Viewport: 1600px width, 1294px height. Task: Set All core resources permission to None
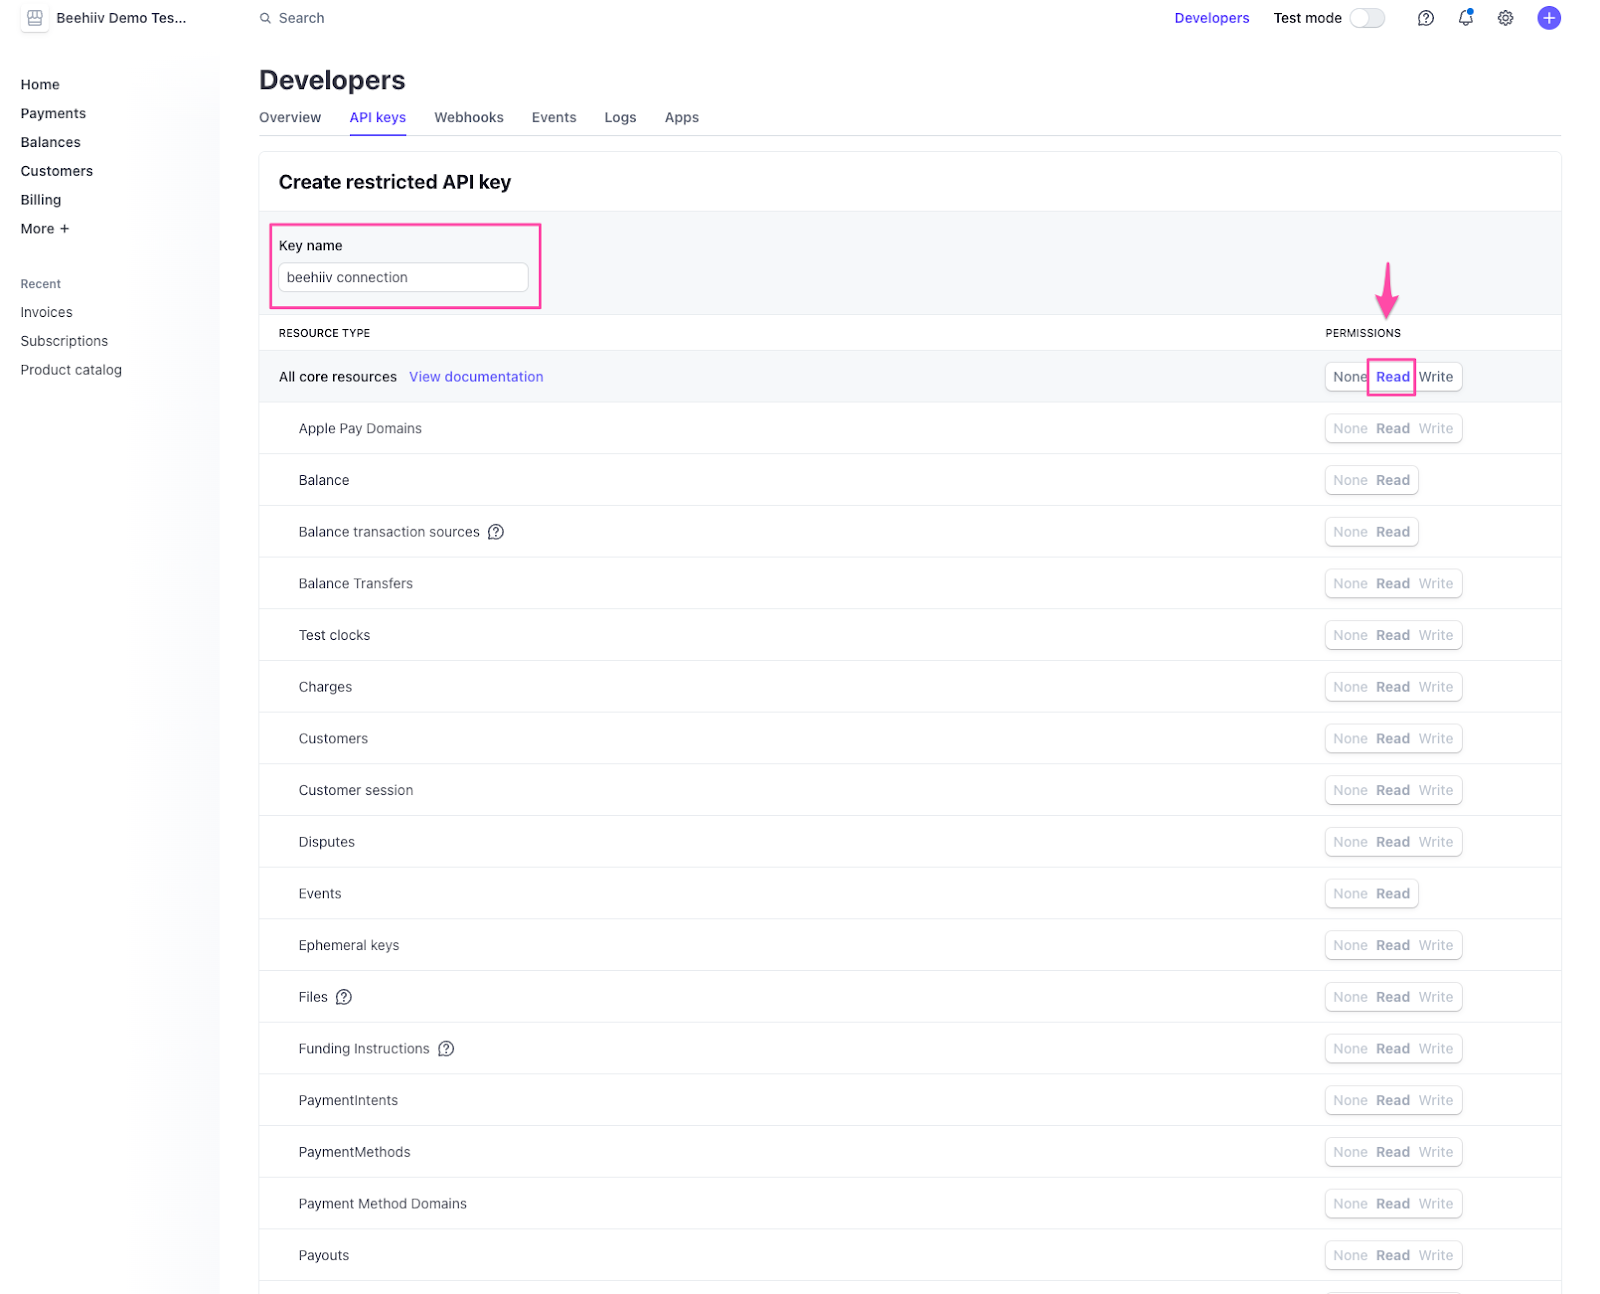(x=1349, y=377)
